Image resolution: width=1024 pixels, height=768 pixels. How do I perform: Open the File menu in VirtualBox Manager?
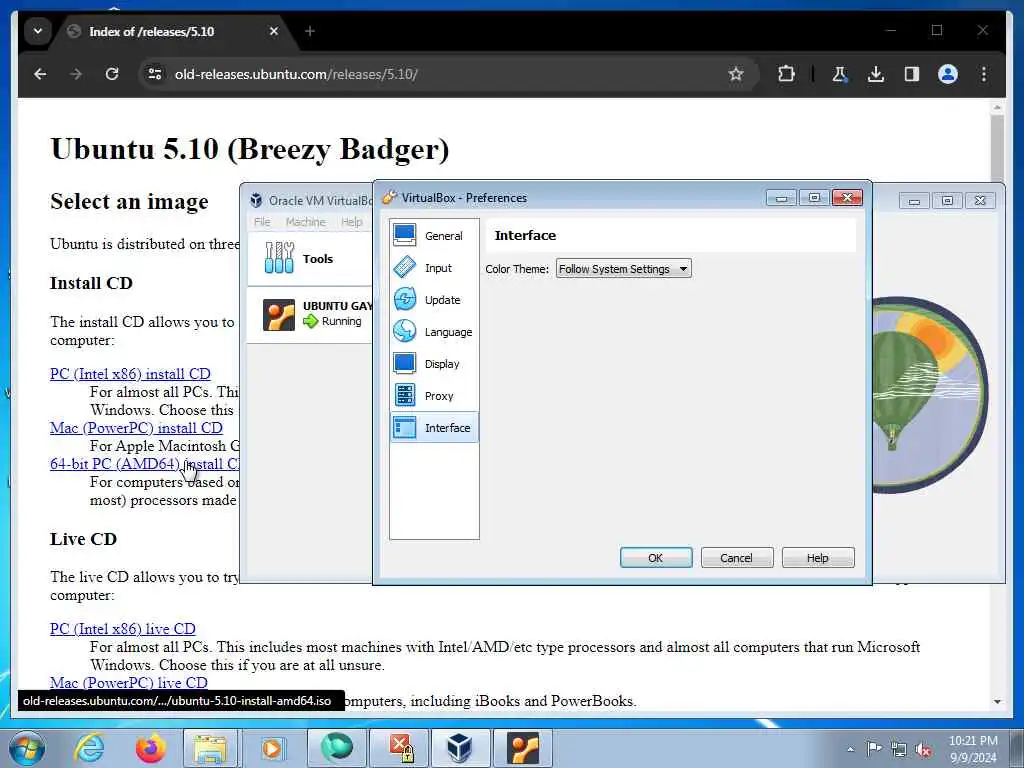point(262,222)
